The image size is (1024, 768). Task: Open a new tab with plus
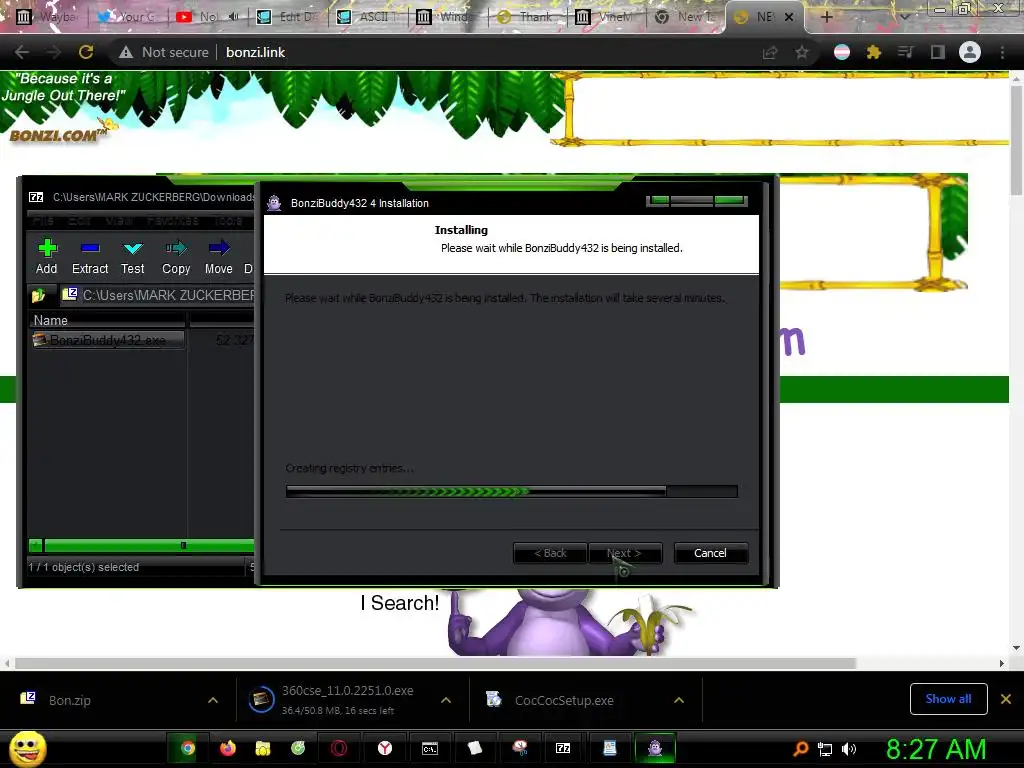826,17
